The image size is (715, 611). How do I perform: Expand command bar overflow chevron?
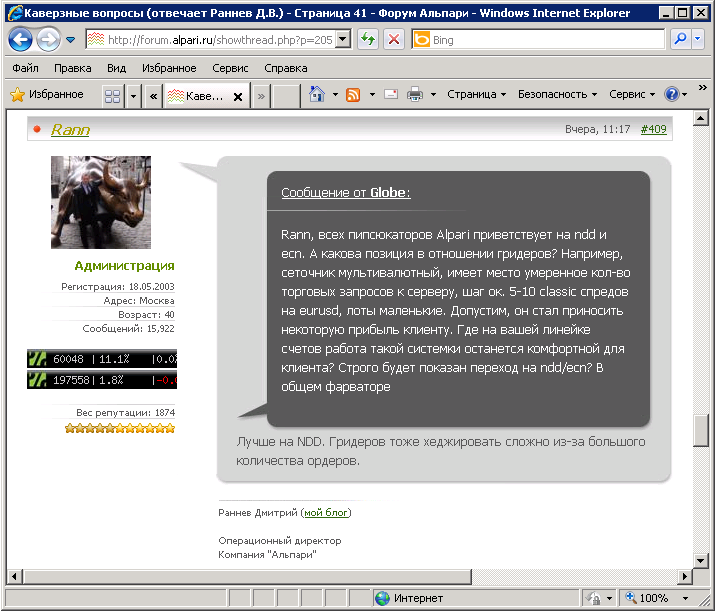(703, 88)
